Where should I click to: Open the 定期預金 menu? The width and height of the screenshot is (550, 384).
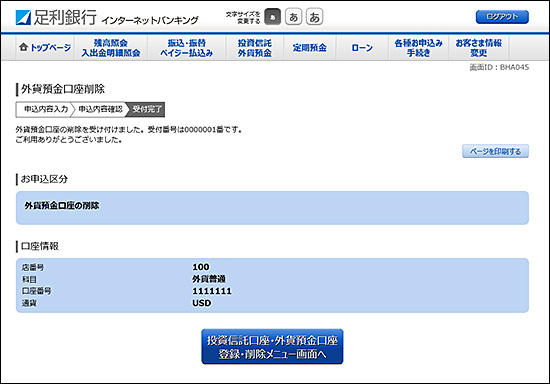pos(310,48)
